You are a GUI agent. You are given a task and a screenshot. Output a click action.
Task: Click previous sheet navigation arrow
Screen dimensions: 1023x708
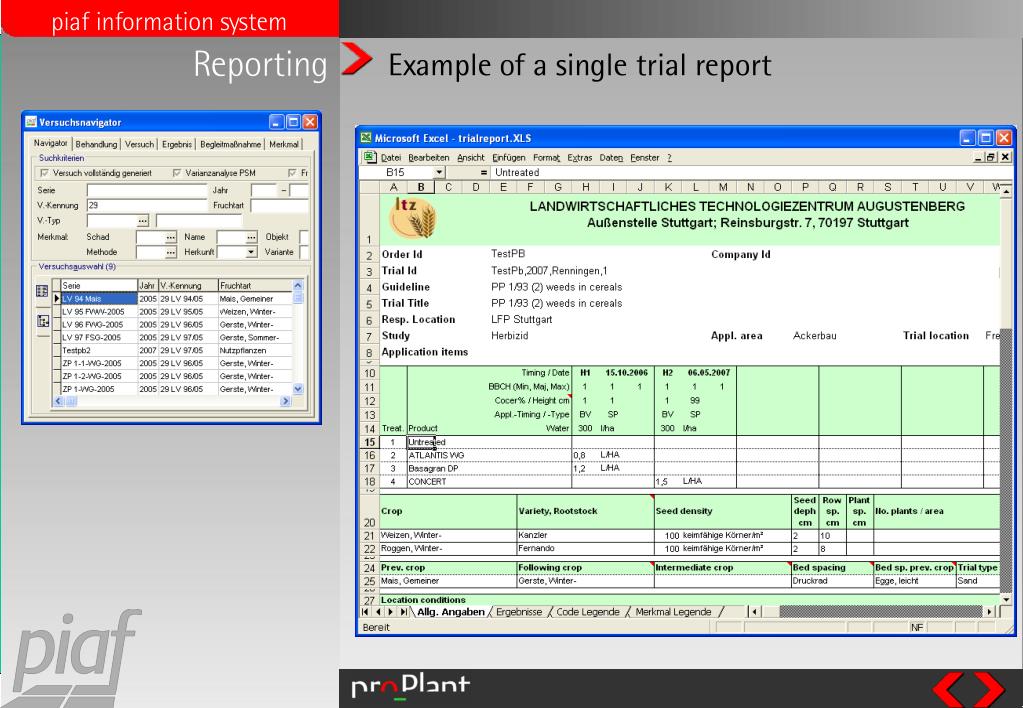378,612
